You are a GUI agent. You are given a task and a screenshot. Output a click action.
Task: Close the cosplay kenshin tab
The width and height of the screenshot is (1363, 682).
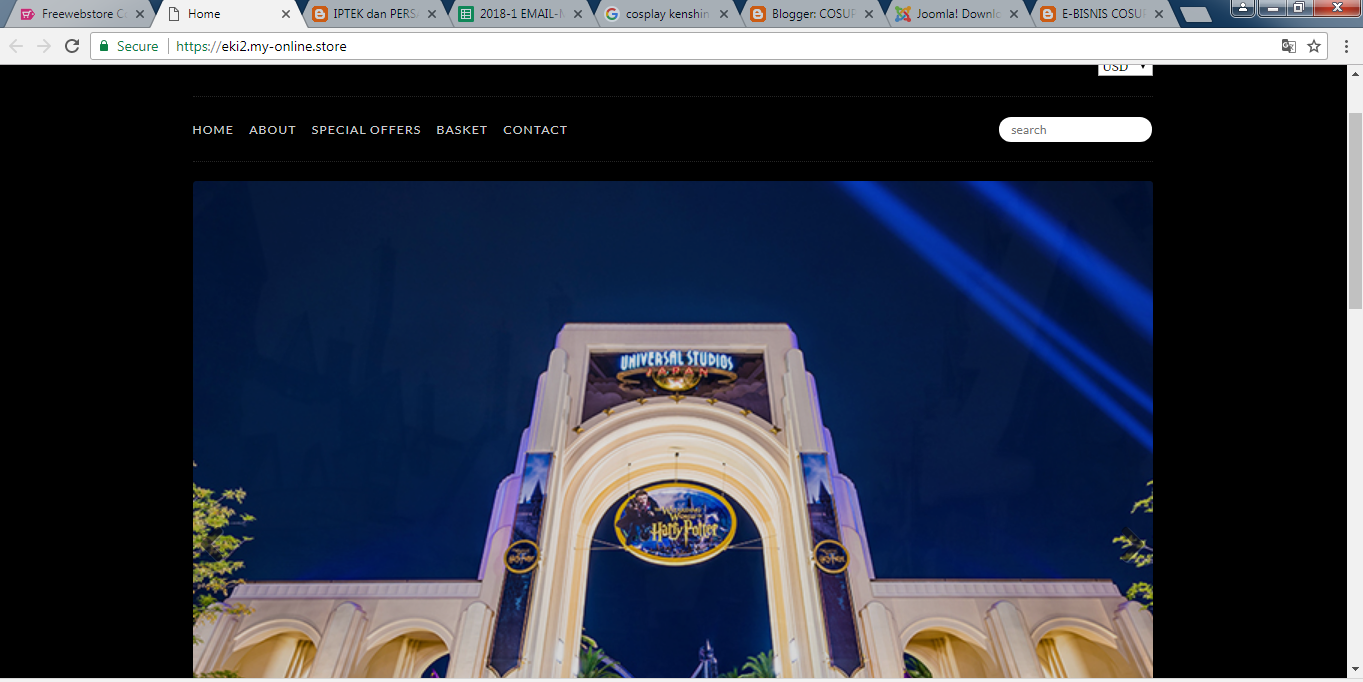click(724, 14)
